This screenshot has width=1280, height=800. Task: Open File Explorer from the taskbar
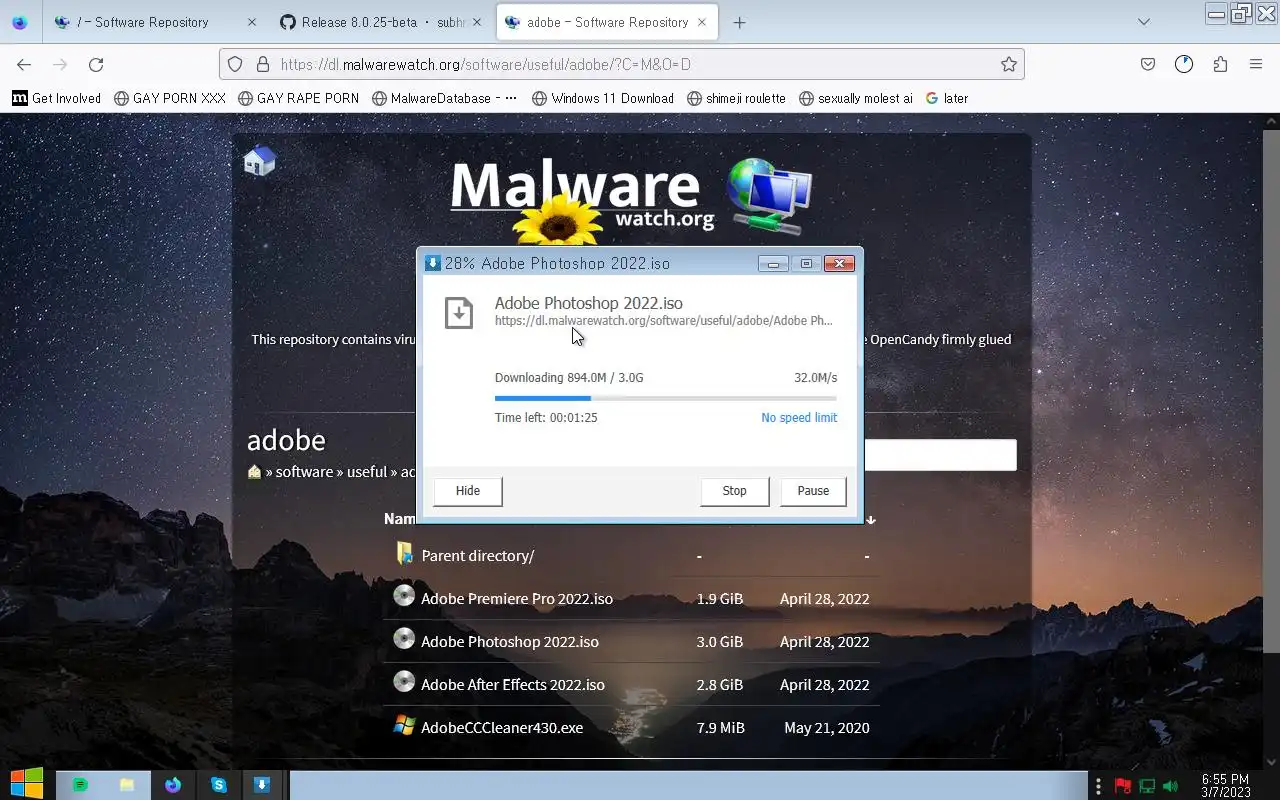pos(127,785)
